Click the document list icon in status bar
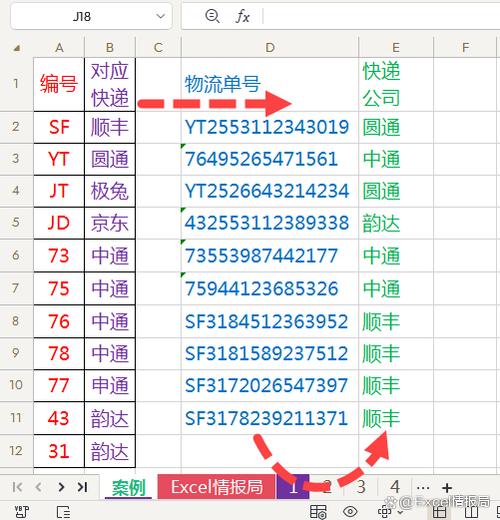Image resolution: width=500 pixels, height=520 pixels. (x=63, y=512)
